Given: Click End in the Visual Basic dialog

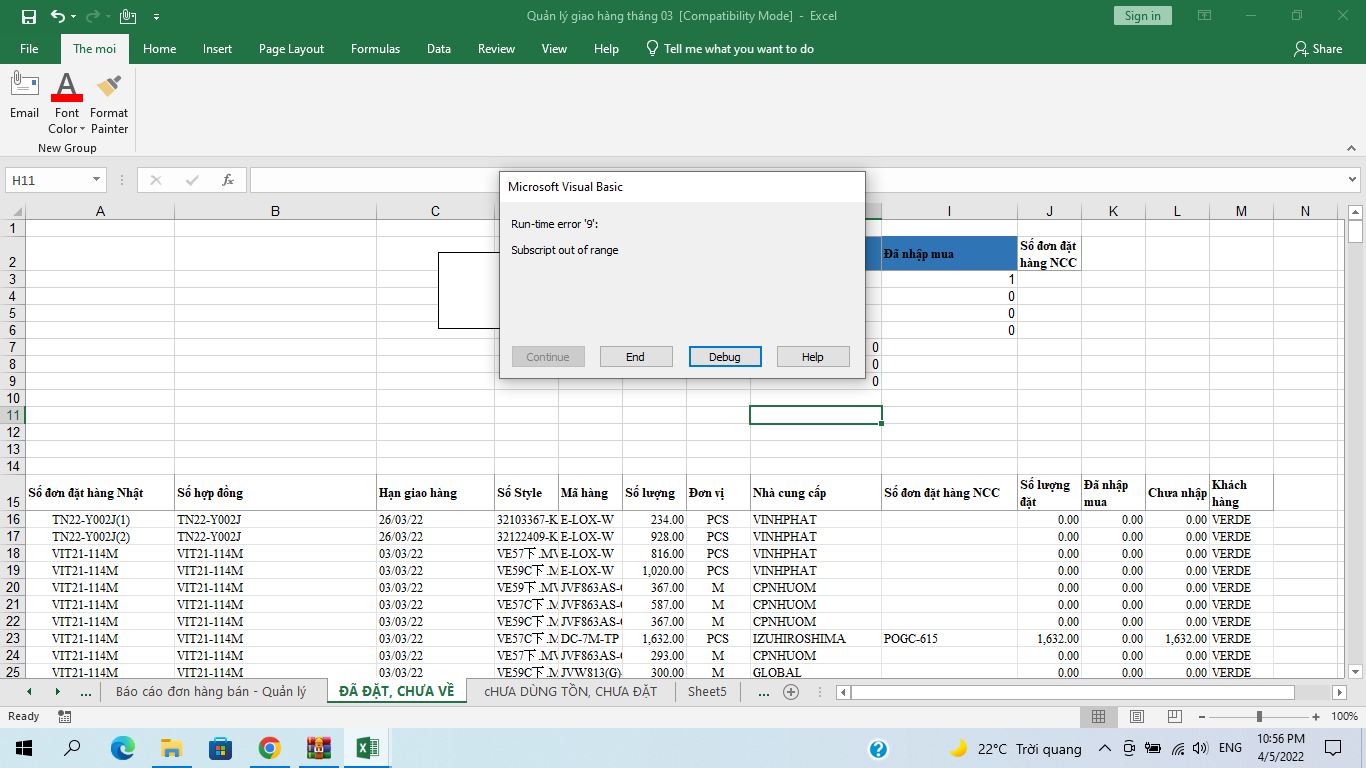Looking at the screenshot, I should (636, 357).
